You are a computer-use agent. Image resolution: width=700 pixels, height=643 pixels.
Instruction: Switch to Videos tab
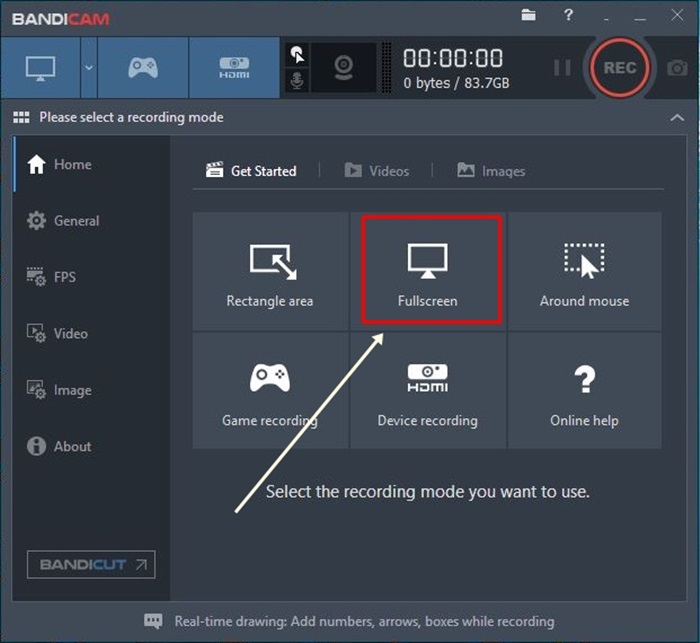pos(377,171)
